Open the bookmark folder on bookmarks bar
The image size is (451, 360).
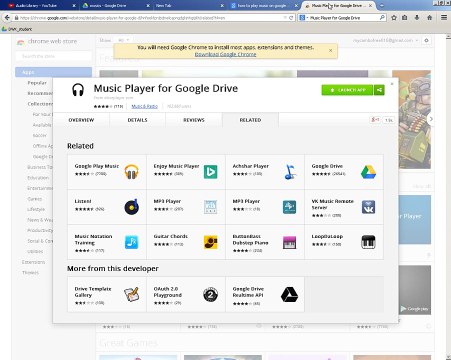[17, 29]
